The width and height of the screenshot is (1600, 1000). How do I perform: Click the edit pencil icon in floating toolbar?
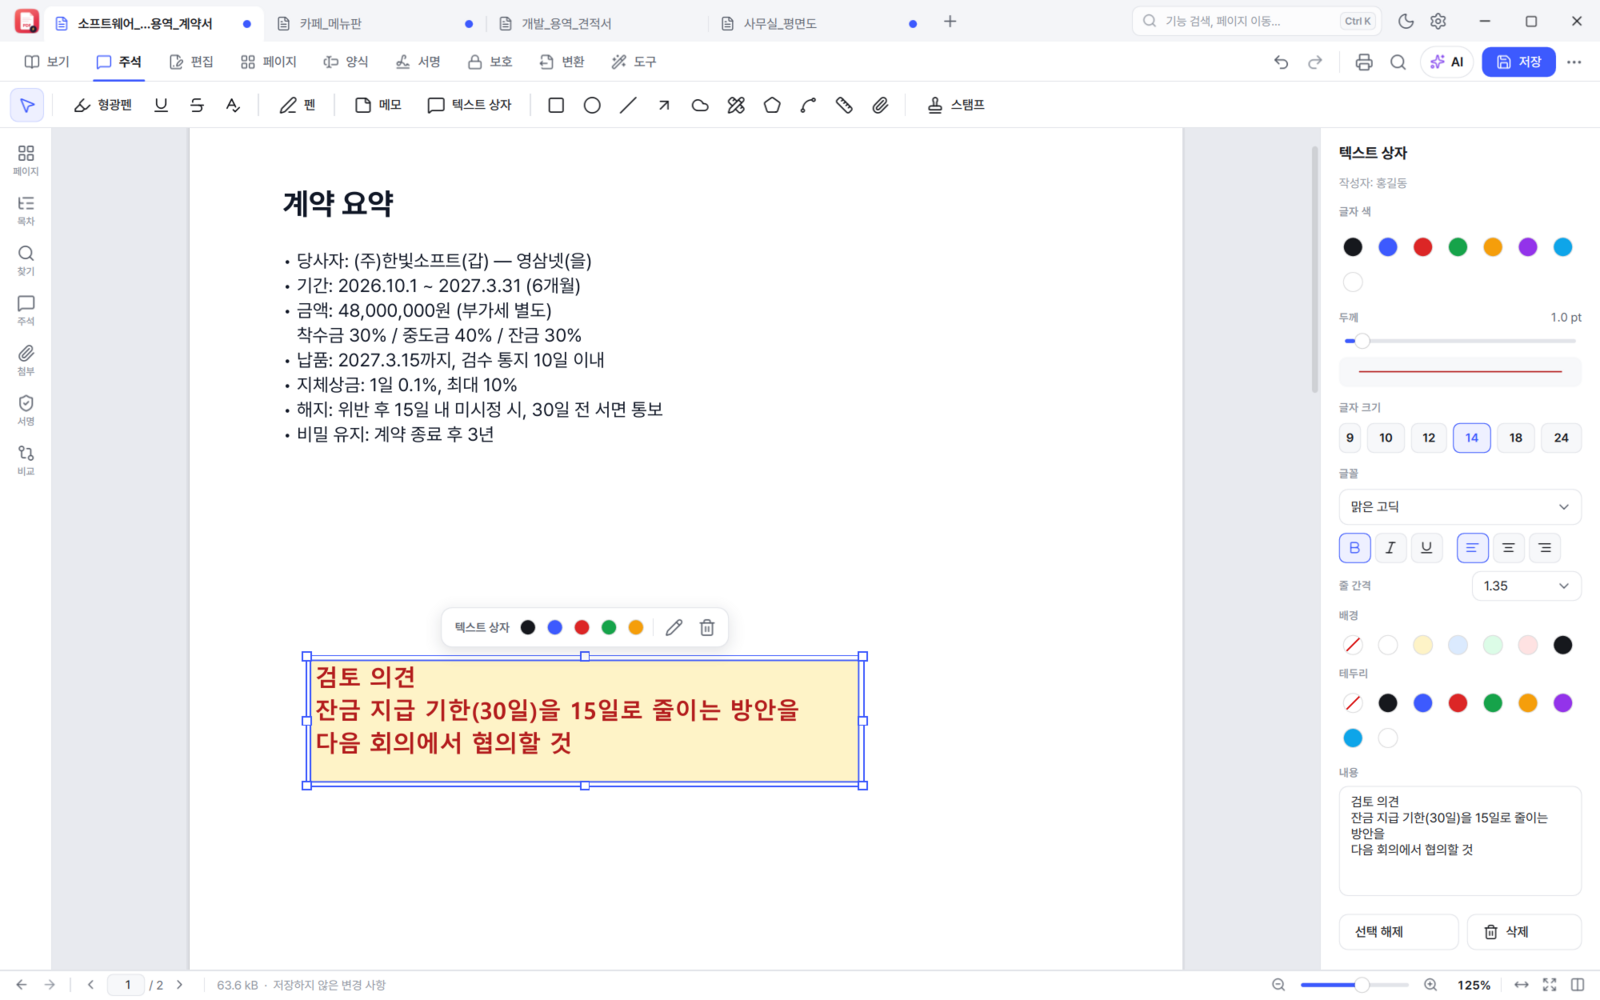[x=674, y=627]
